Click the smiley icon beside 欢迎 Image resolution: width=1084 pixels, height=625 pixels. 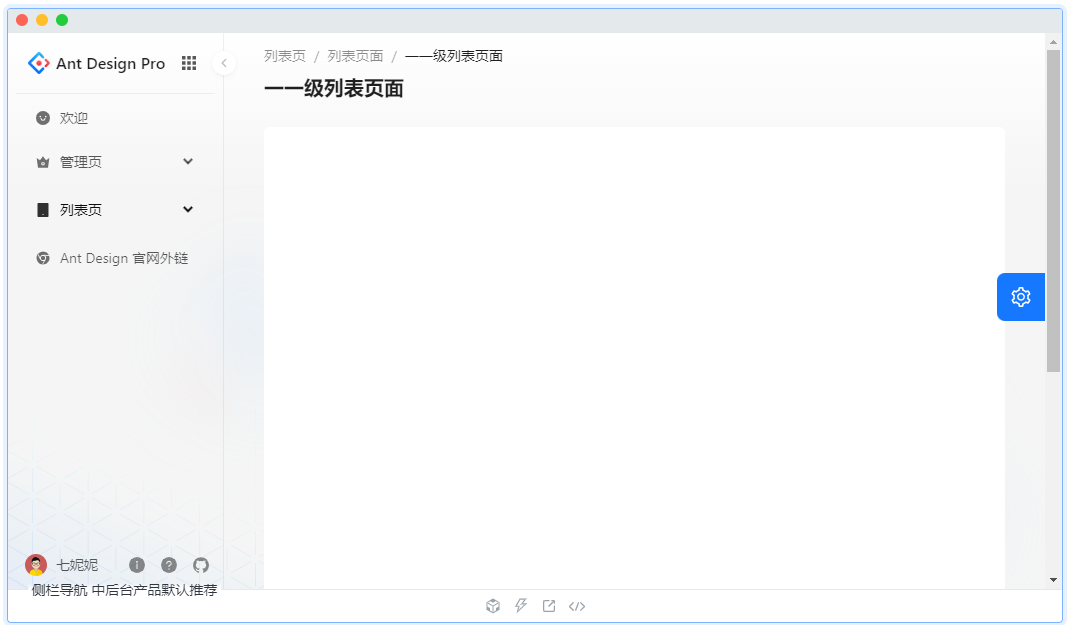coord(43,118)
